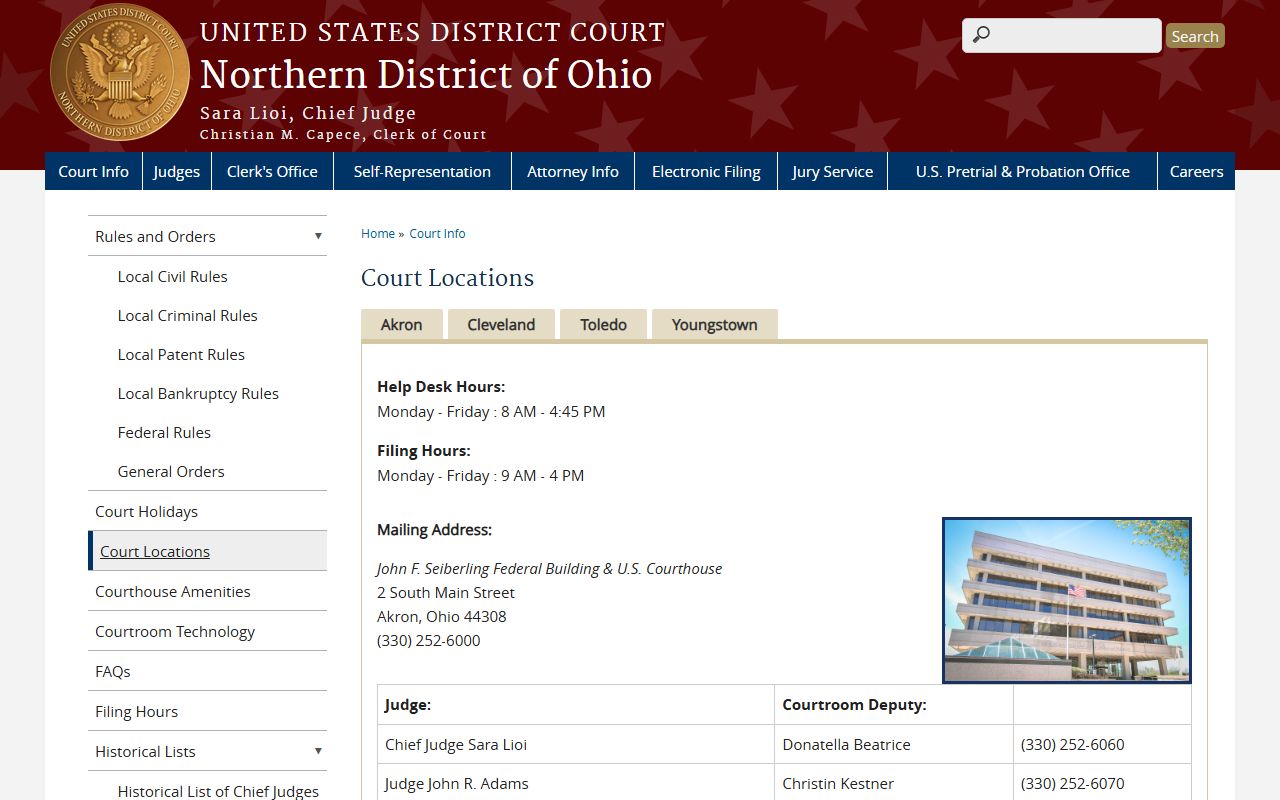
Task: Switch to the Toledo tab
Action: (x=604, y=324)
